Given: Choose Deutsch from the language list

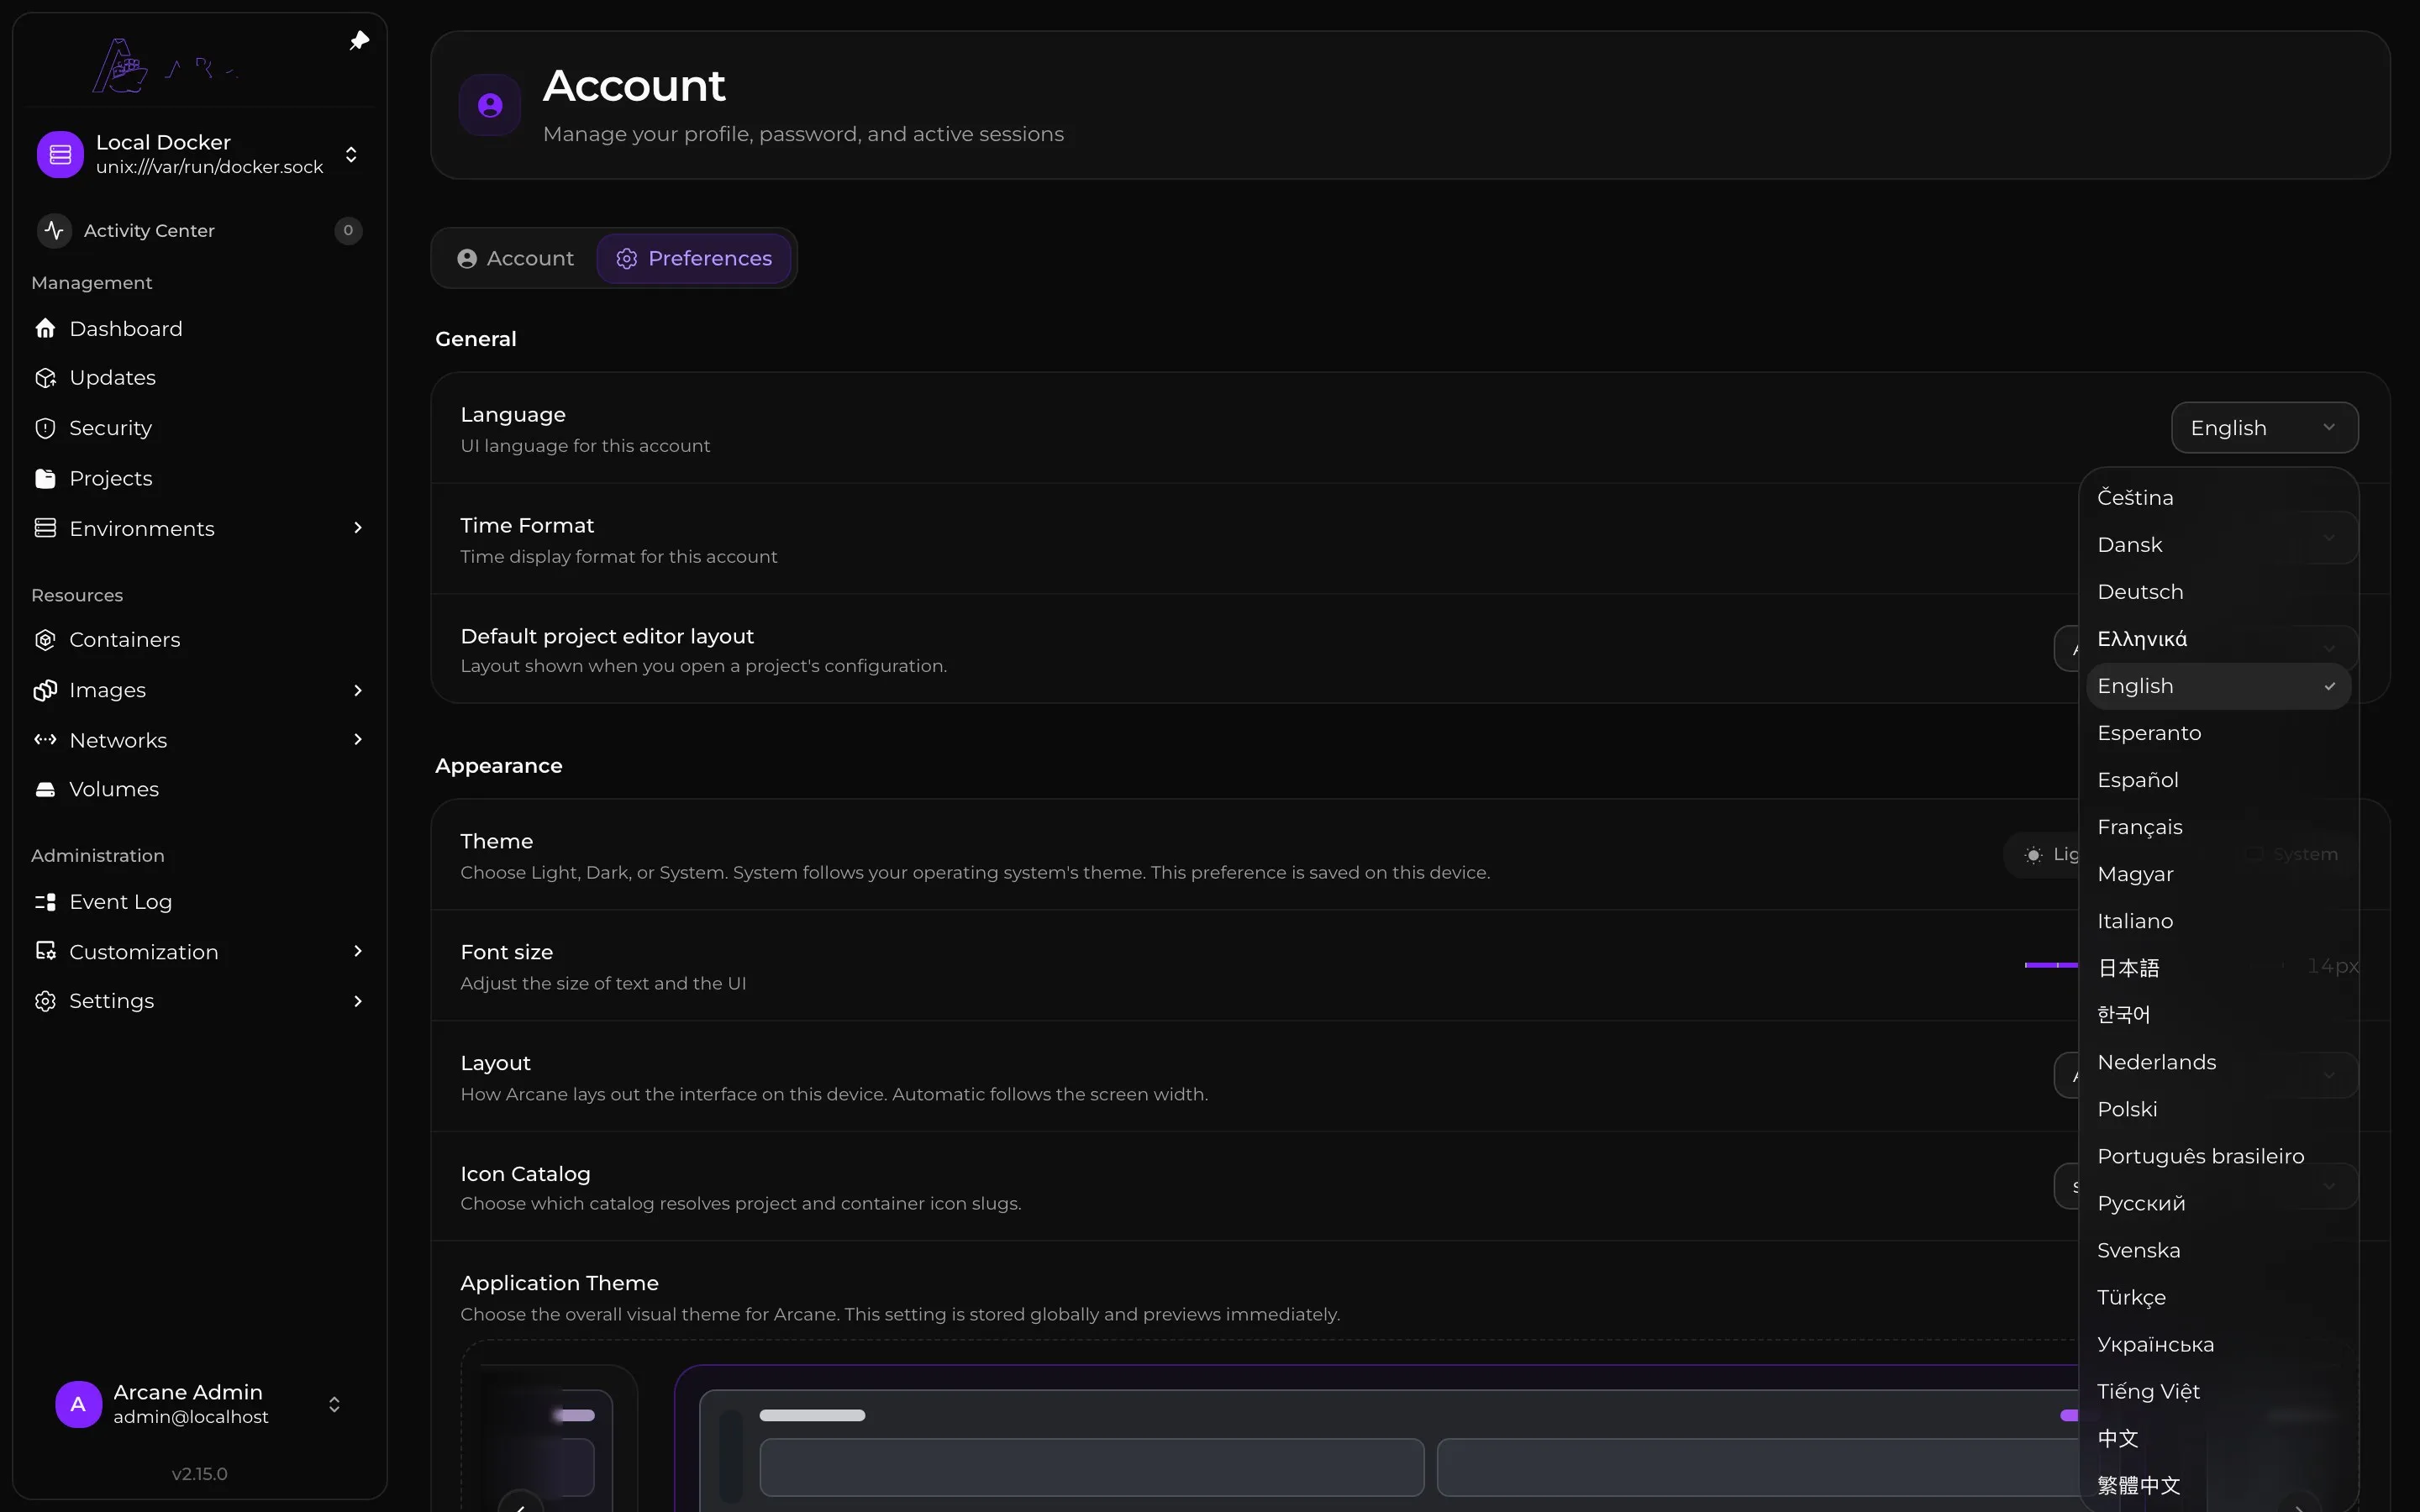Looking at the screenshot, I should point(2218,592).
